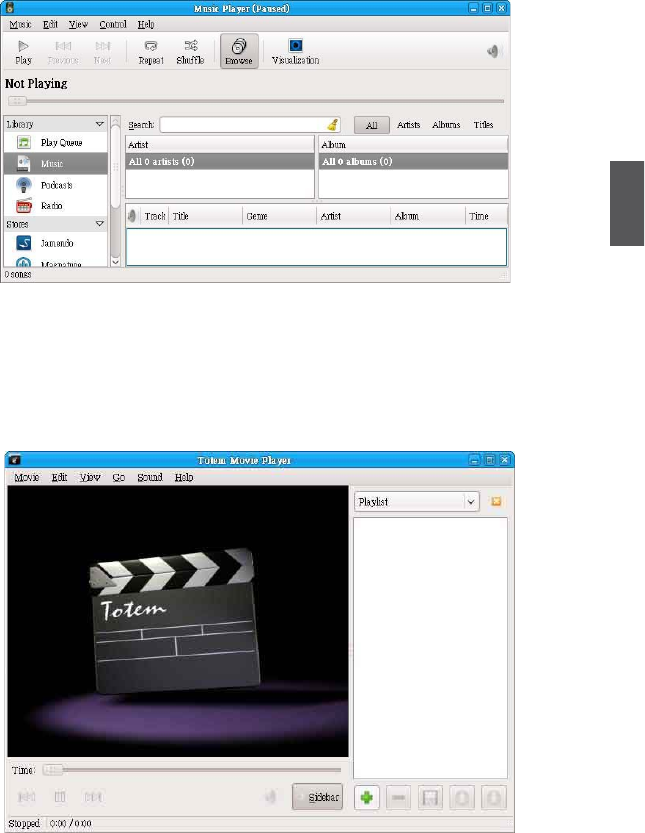Click the Music Player volume speaker icon

[x=494, y=52]
